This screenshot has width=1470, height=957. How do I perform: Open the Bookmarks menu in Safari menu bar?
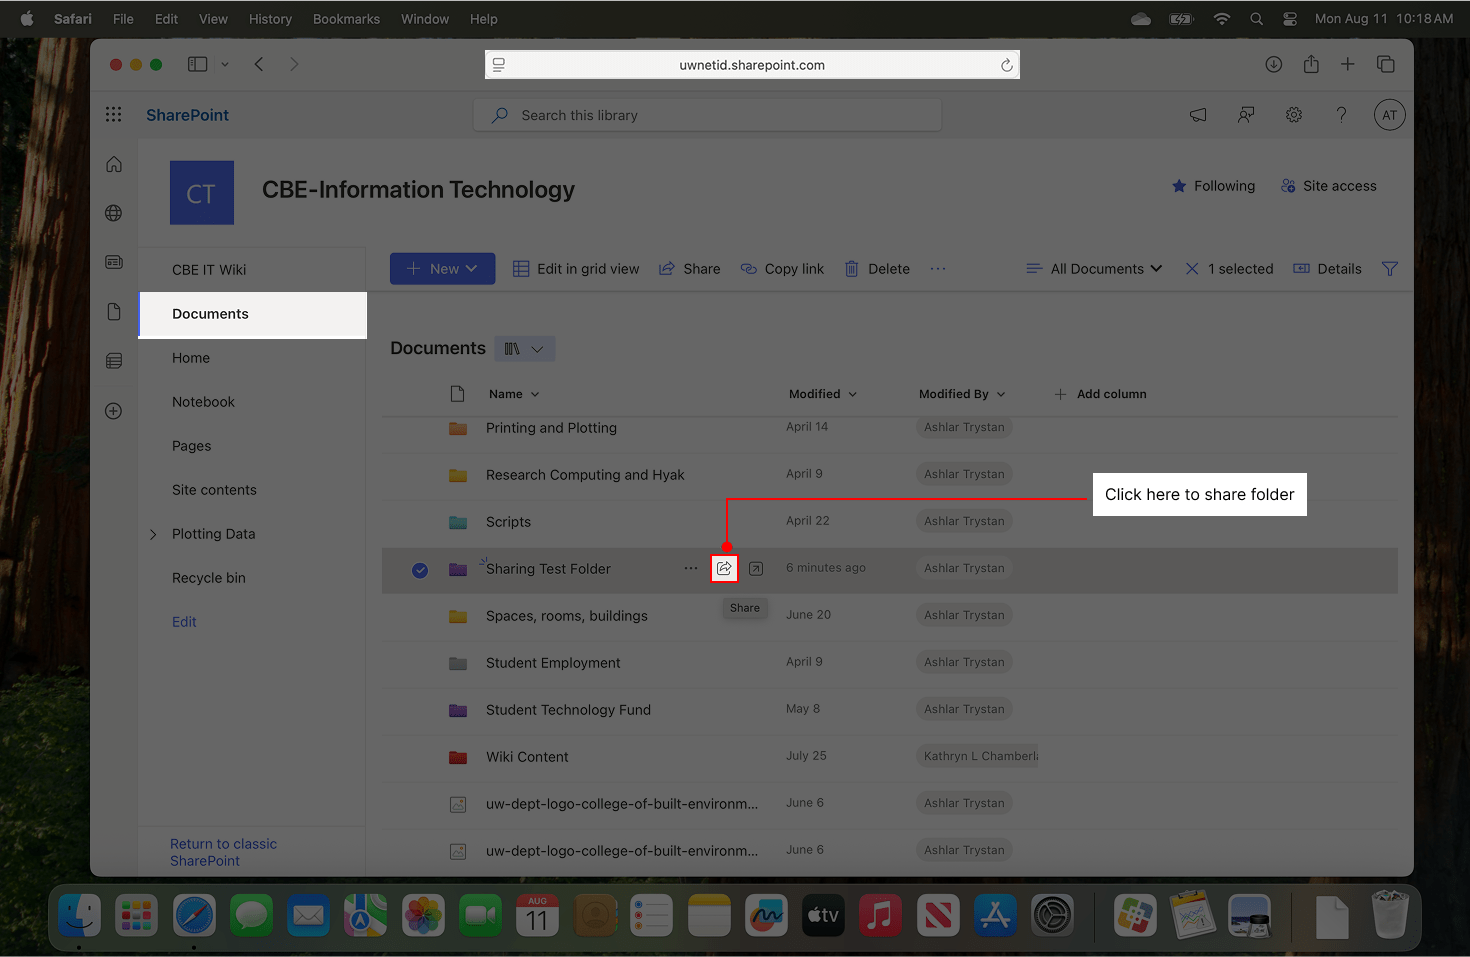click(x=346, y=19)
